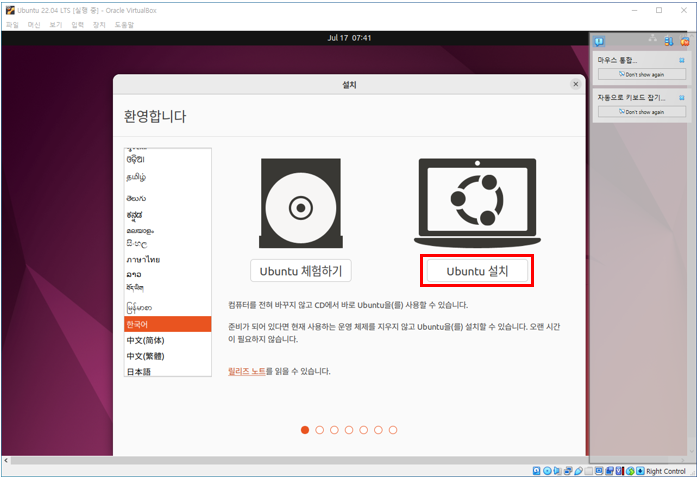Image resolution: width=699 pixels, height=479 pixels.
Task: Click the audio speaker status icon
Action: click(x=557, y=471)
